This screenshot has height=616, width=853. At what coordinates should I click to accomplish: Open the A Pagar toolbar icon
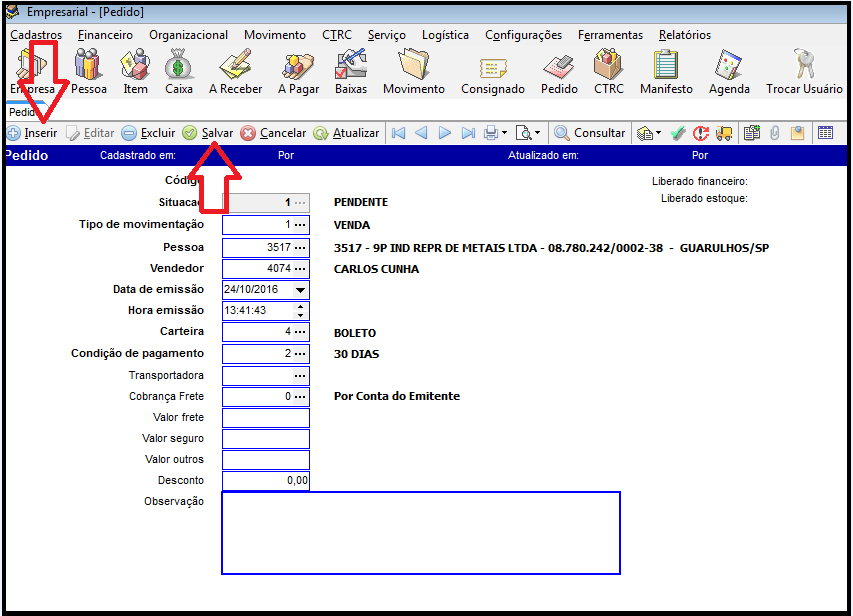tap(297, 67)
